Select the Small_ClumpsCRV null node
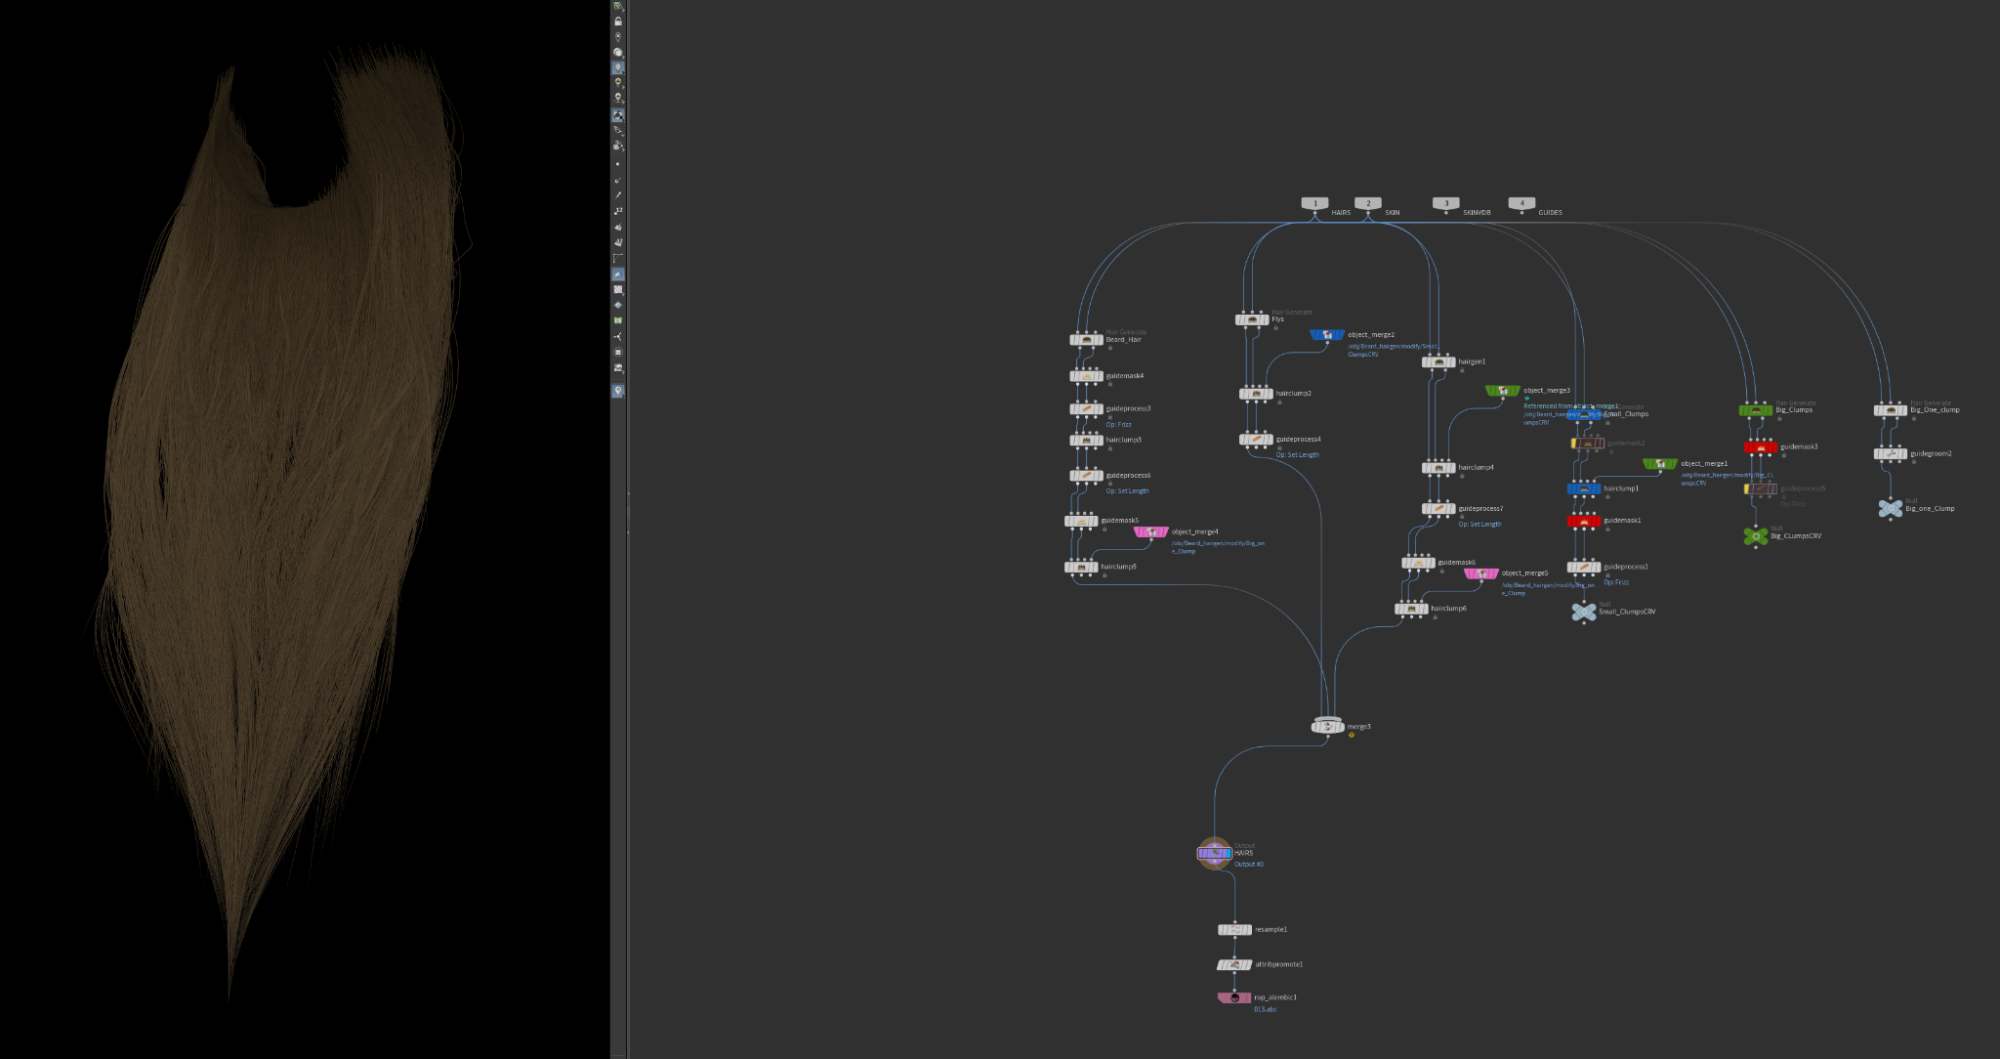Viewport: 2000px width, 1059px height. click(1584, 612)
